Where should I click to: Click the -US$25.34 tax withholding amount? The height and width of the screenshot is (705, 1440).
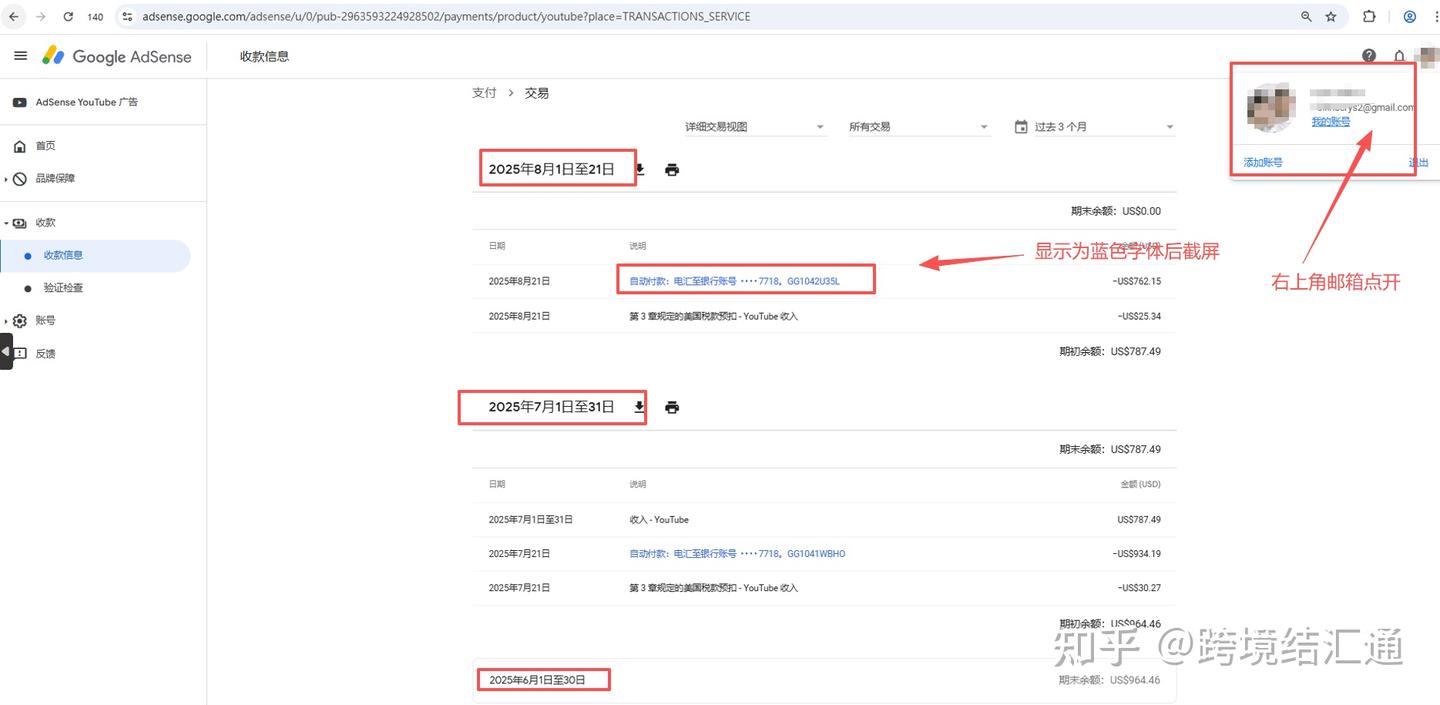pyautogui.click(x=1141, y=316)
